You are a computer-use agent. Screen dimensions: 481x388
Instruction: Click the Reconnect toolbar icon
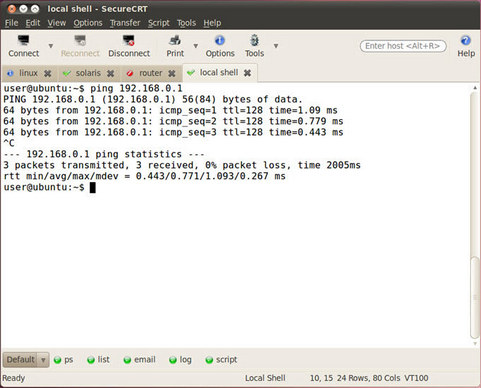click(x=80, y=46)
